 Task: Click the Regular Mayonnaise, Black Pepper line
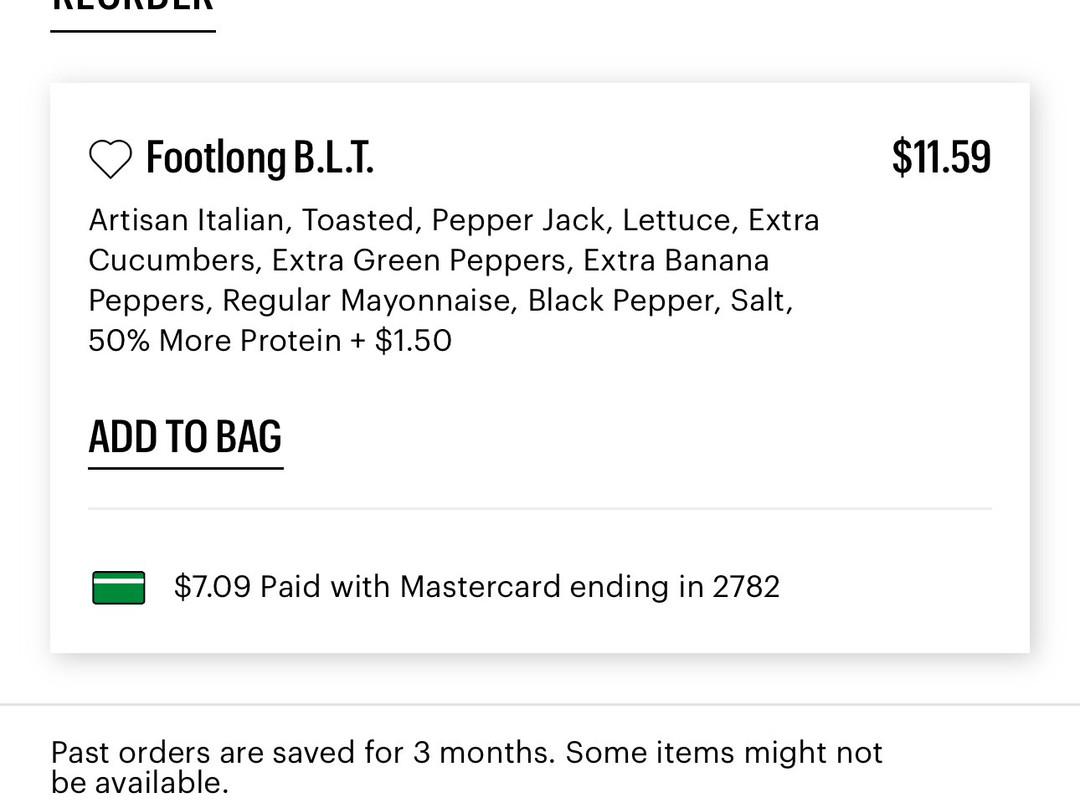point(441,300)
